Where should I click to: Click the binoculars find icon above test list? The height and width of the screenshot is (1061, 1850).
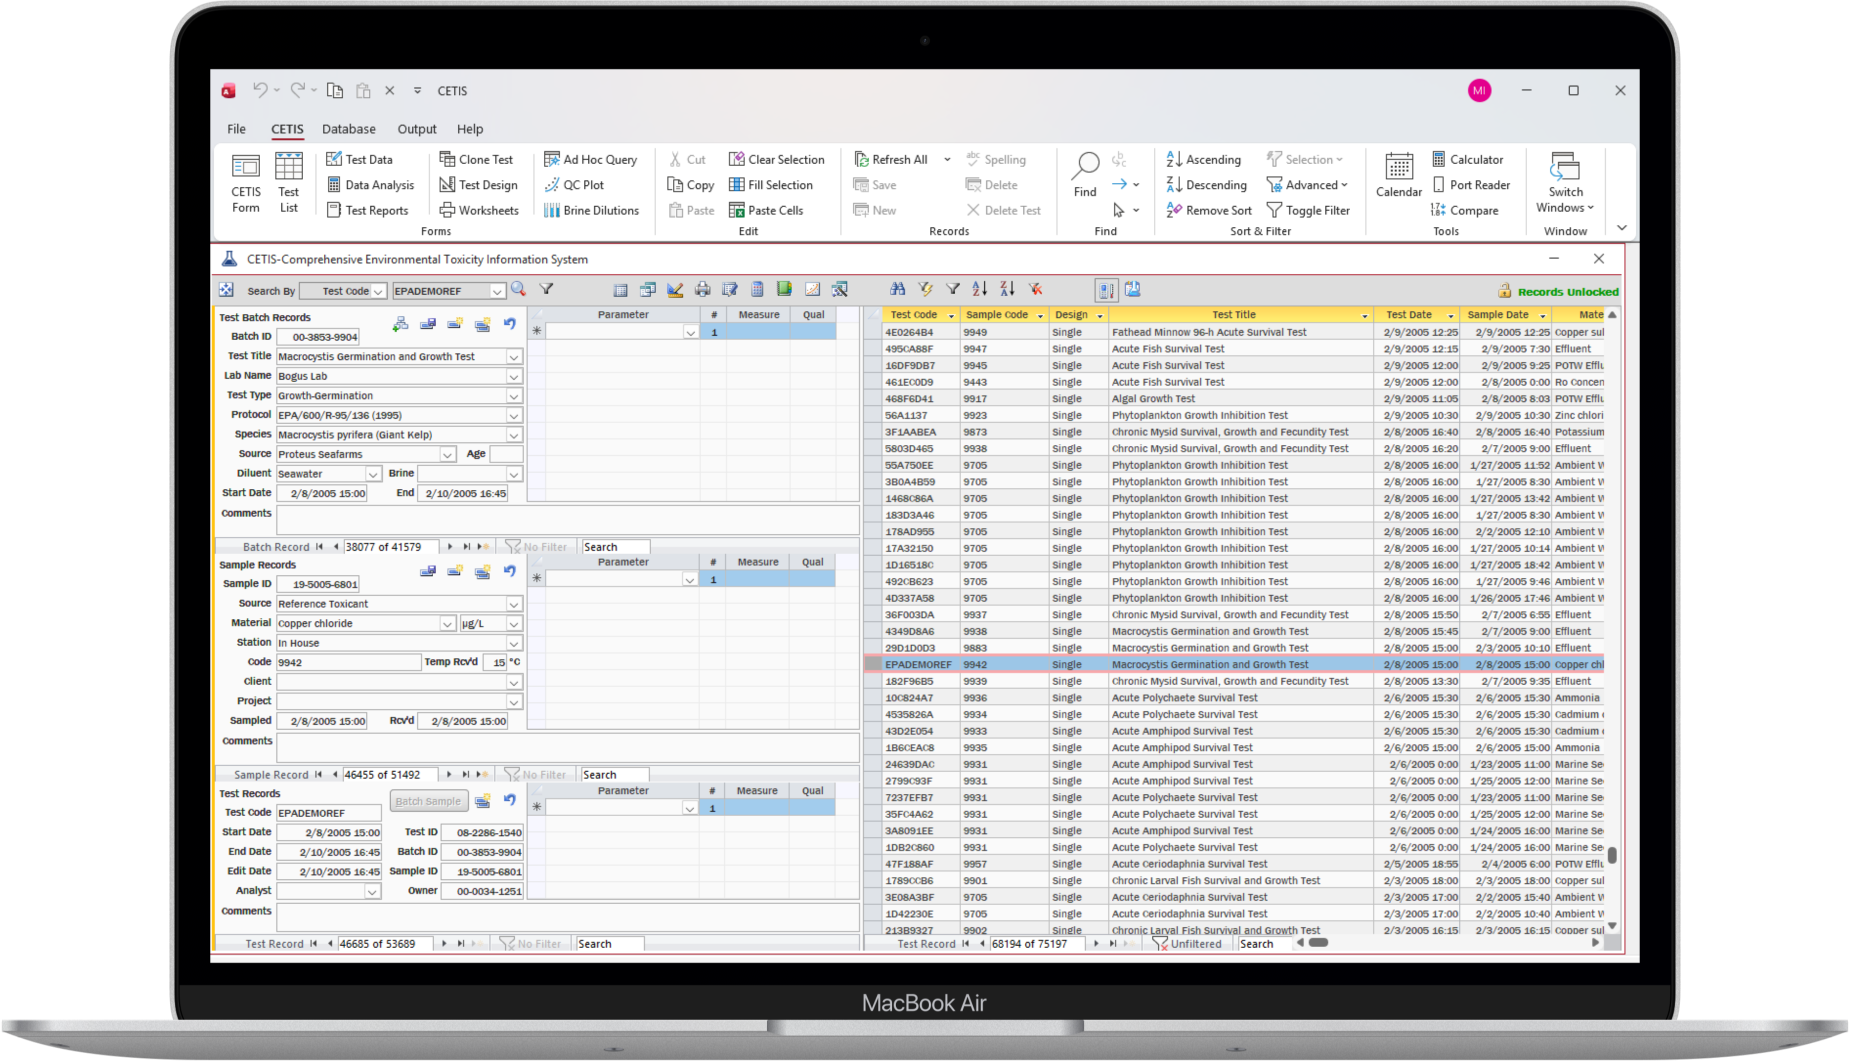(898, 289)
